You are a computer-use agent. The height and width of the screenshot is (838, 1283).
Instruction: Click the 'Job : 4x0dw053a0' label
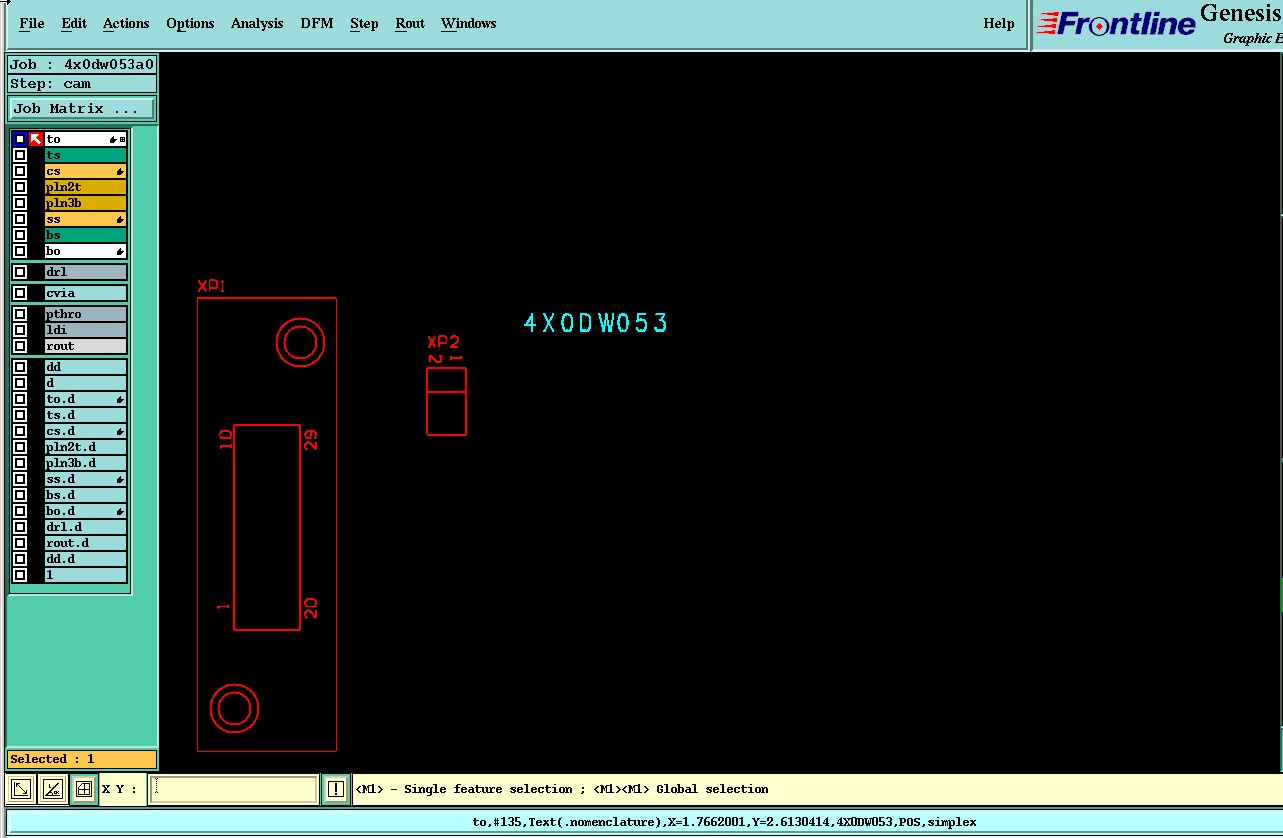[82, 64]
